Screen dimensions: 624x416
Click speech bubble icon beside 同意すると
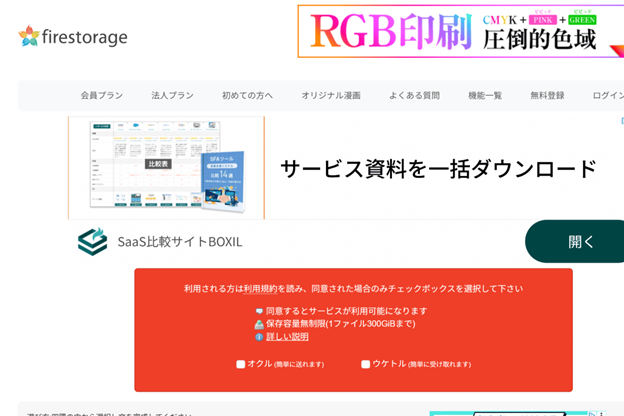click(259, 311)
